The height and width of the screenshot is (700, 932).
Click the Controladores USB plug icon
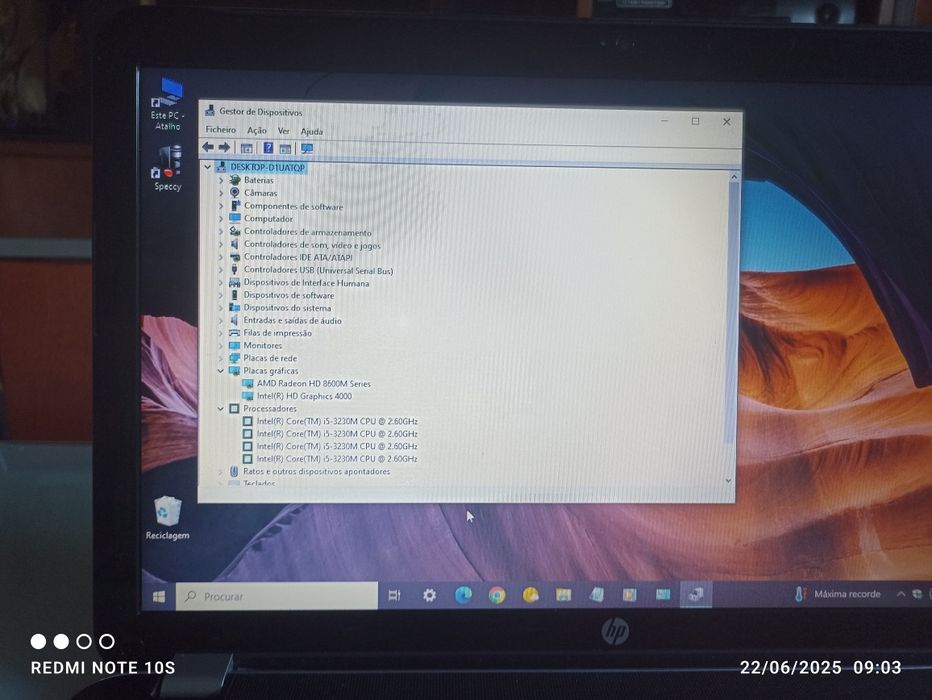[x=235, y=270]
